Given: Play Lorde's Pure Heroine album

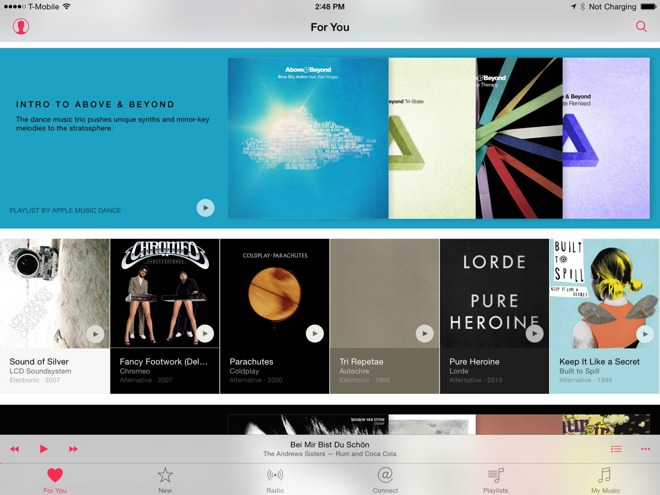Looking at the screenshot, I should [535, 334].
